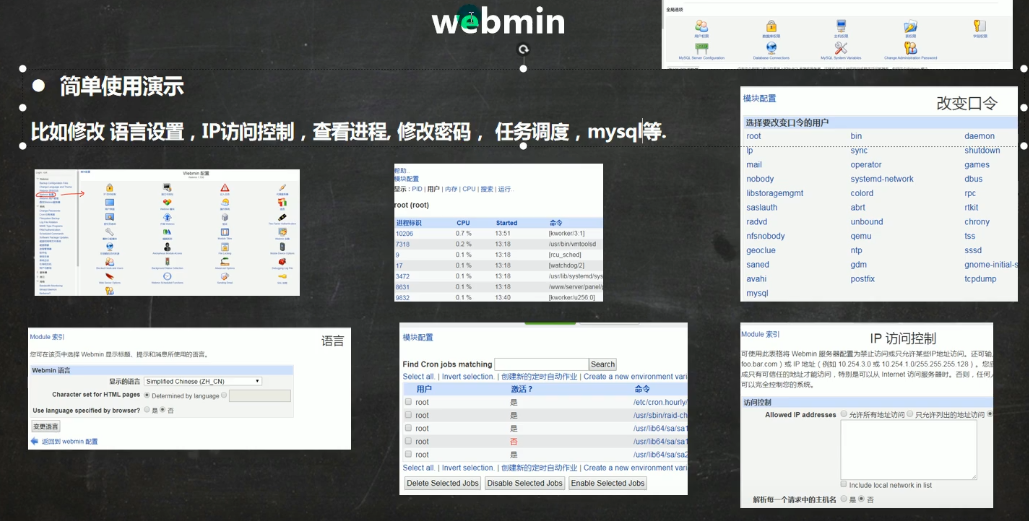Image resolution: width=1029 pixels, height=521 pixels.
Task: Select 只允许列出的地址访问 radio option
Action: click(910, 414)
